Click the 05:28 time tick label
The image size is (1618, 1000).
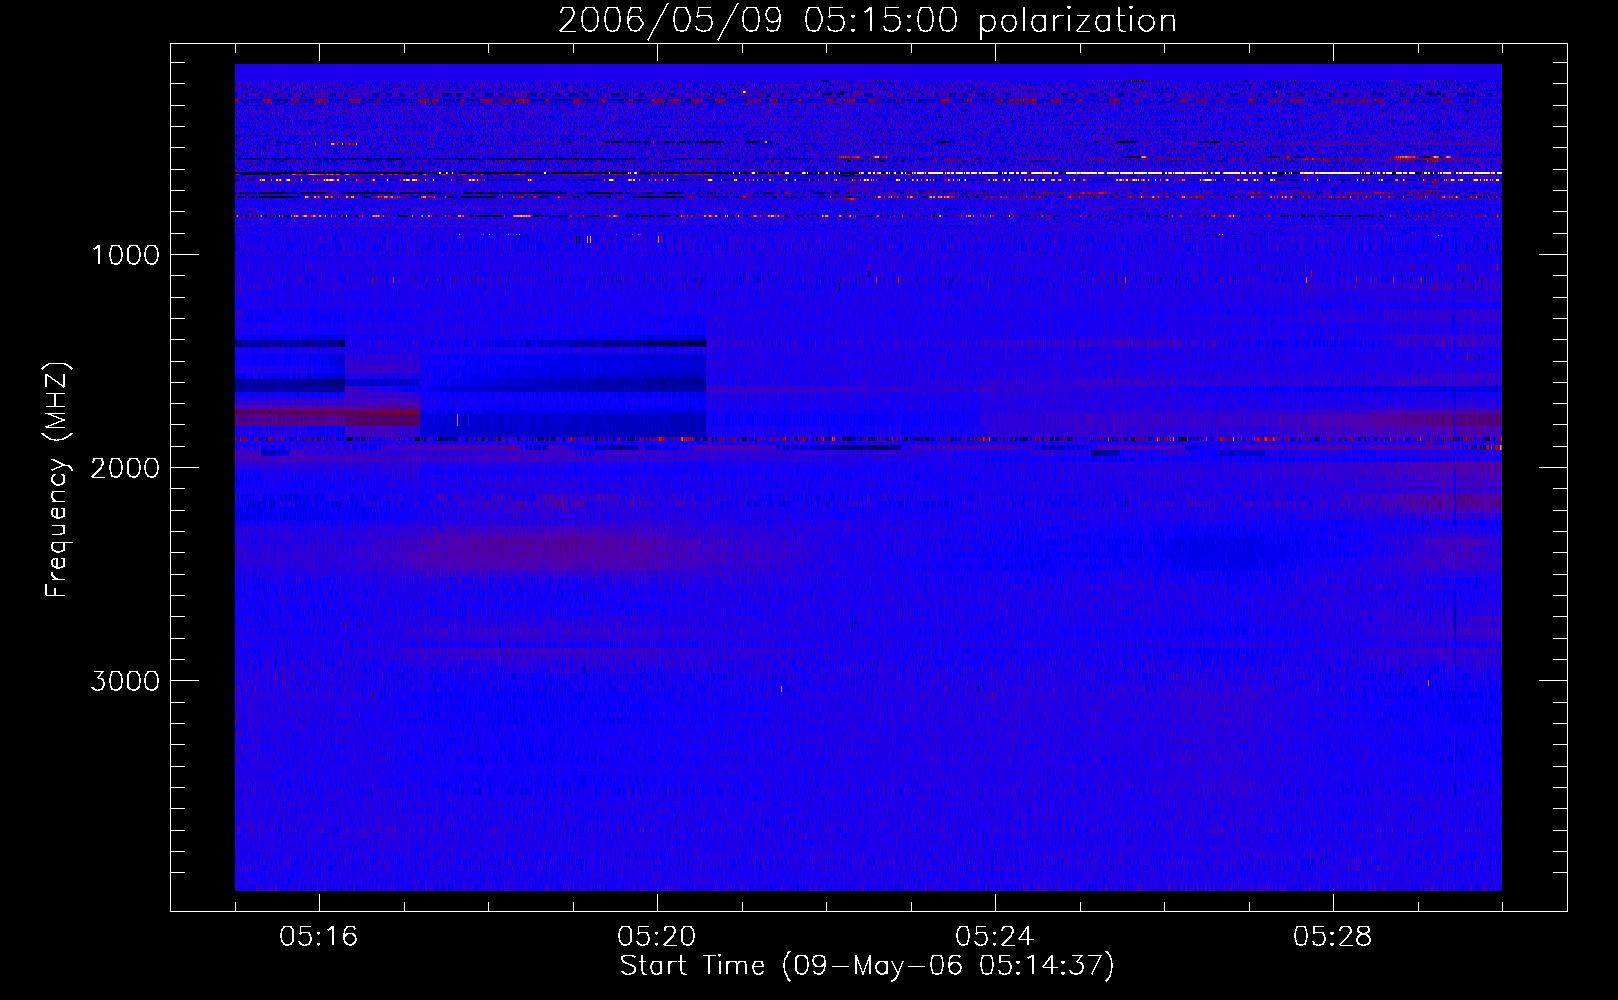tap(1333, 937)
